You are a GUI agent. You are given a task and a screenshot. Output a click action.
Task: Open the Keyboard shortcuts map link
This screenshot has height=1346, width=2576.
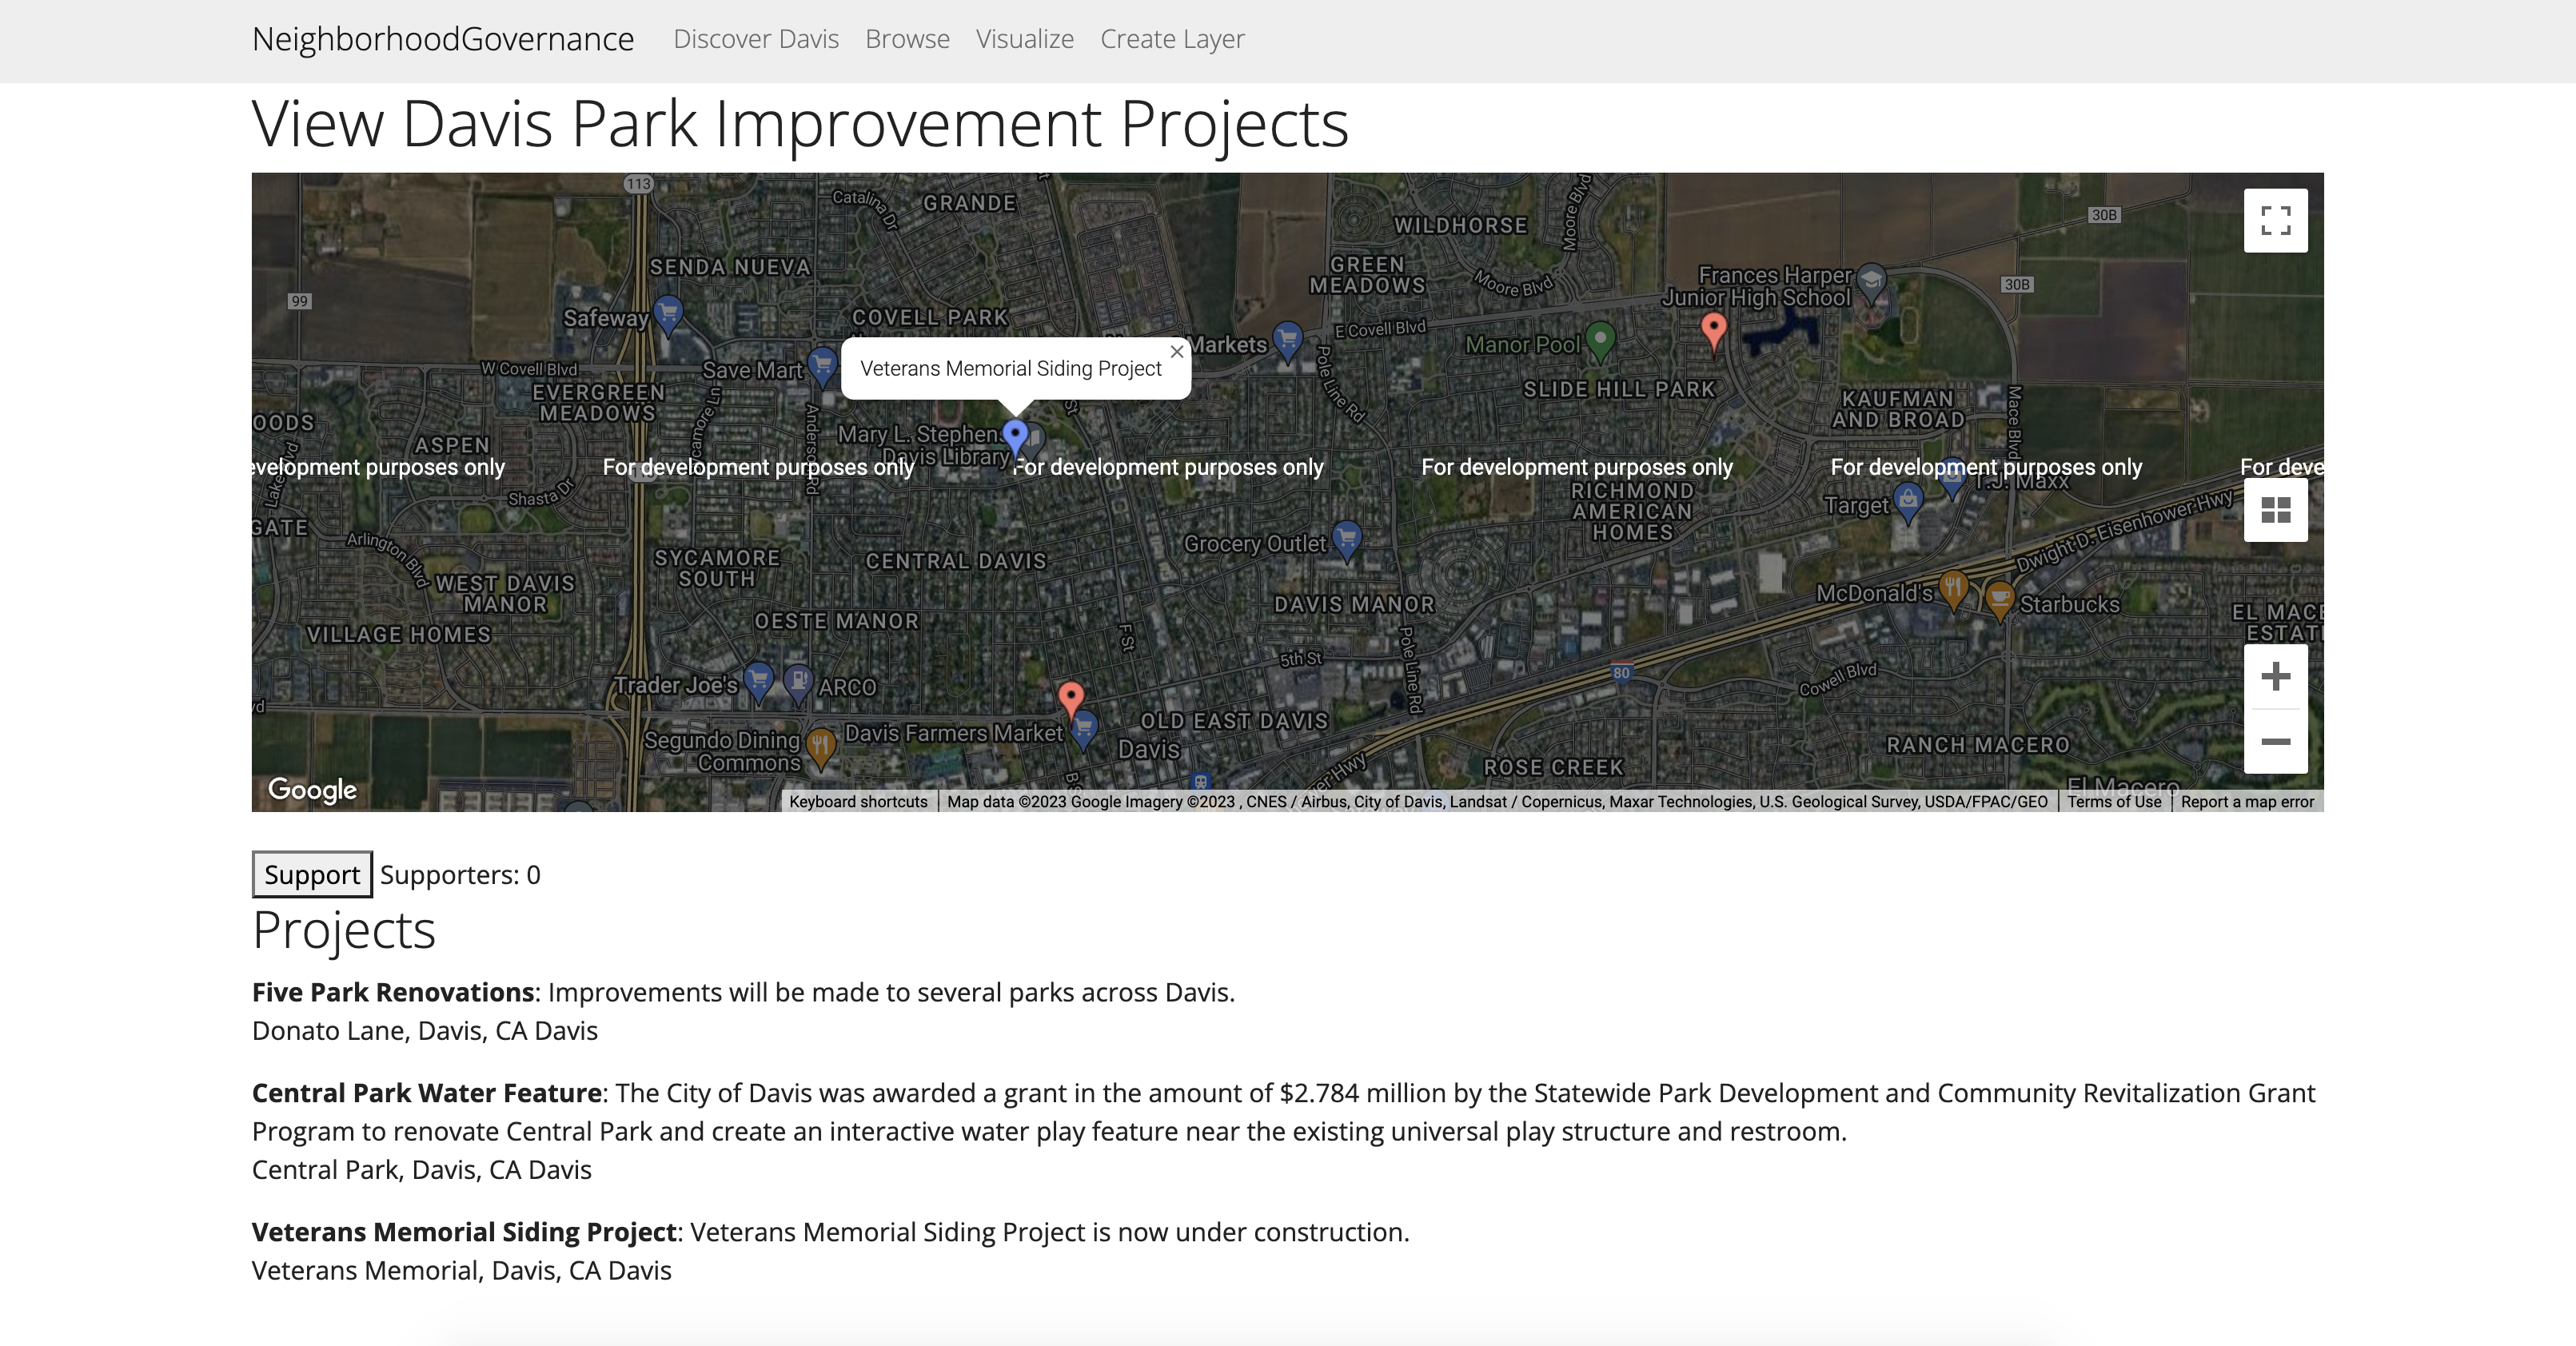(x=858, y=802)
